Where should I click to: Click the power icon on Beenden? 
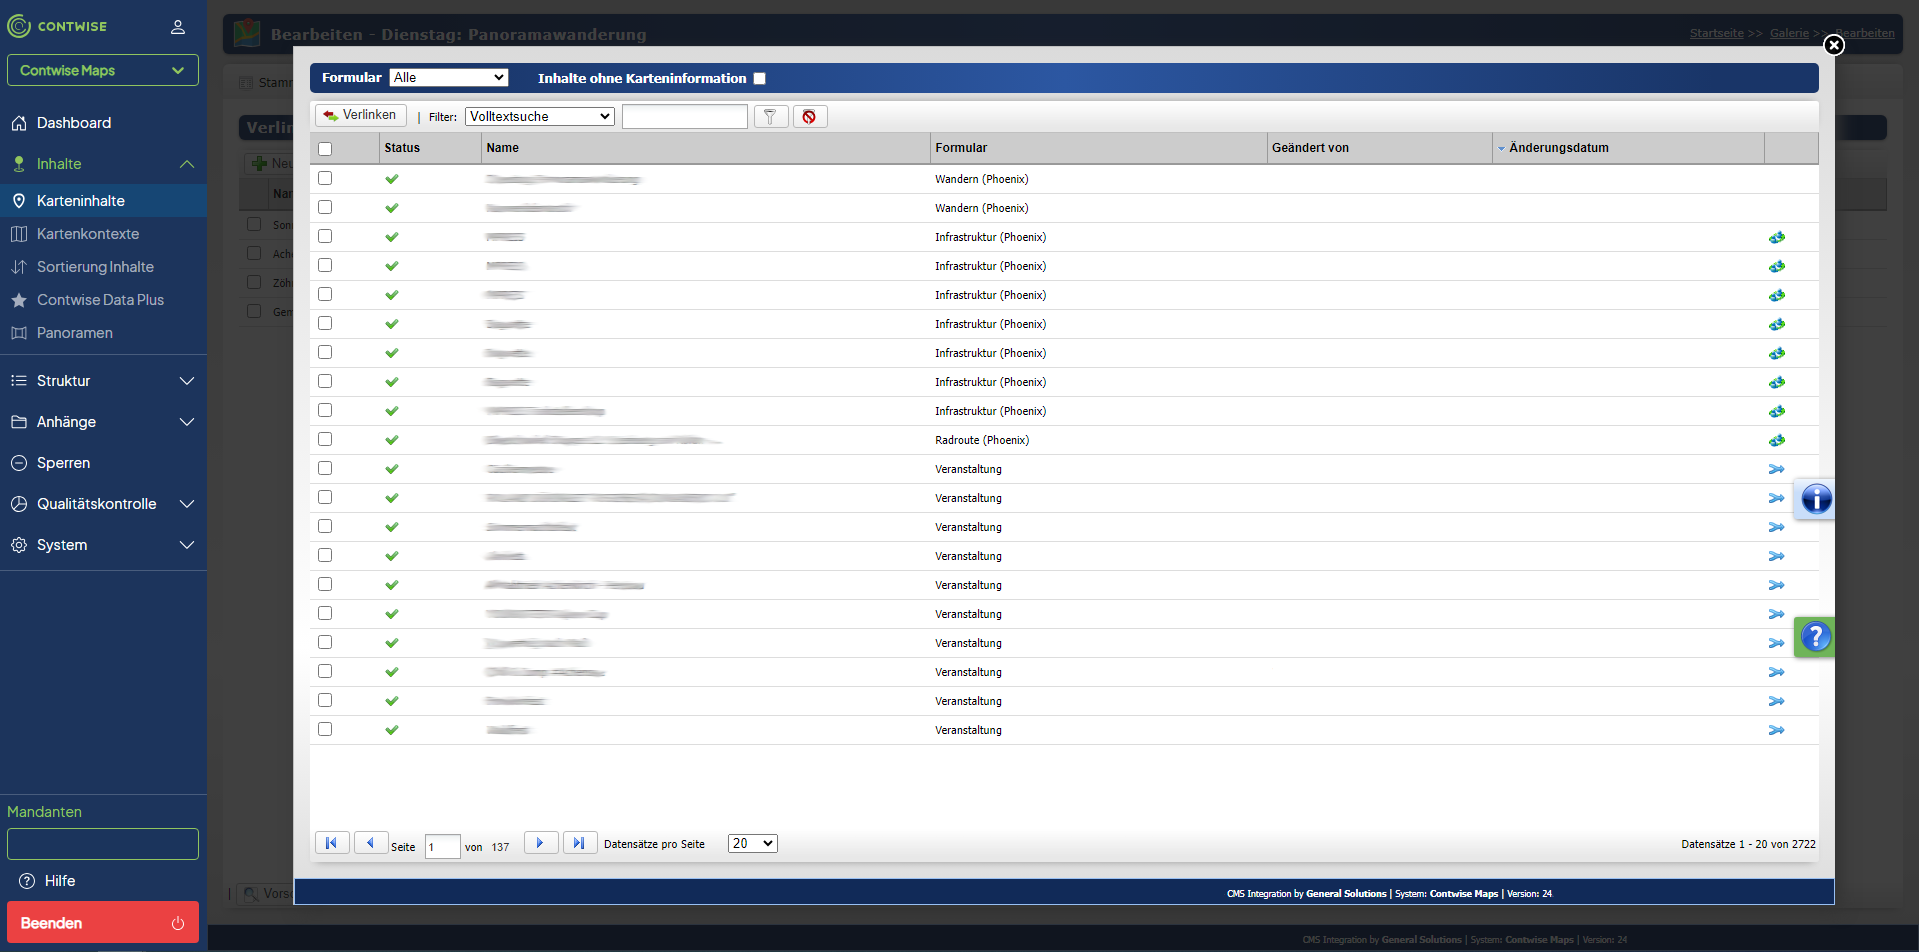click(178, 923)
